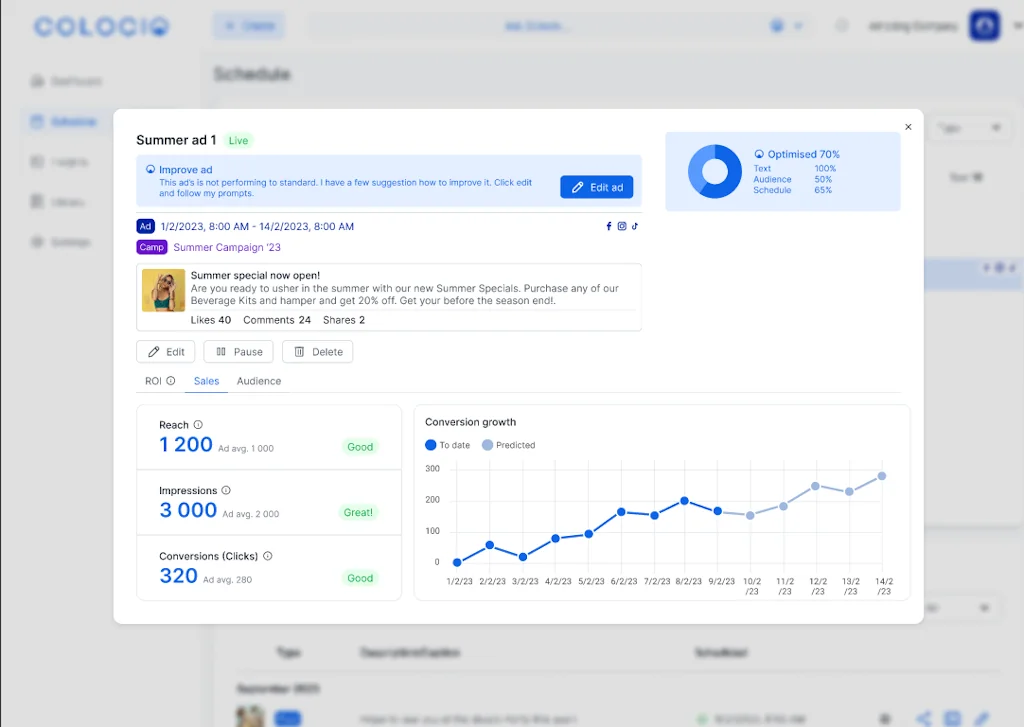Click the Optimised 70% donut chart
This screenshot has width=1024, height=727.
point(714,171)
